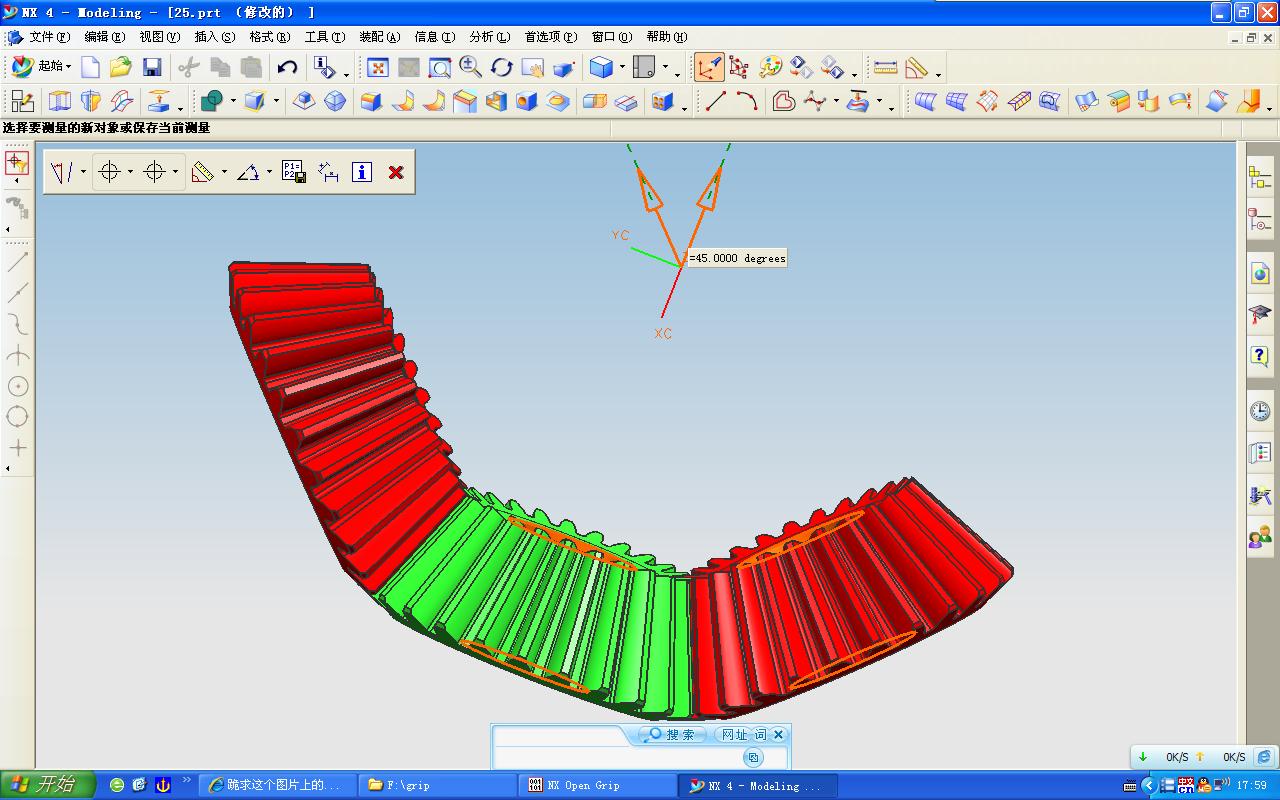Image resolution: width=1280 pixels, height=800 pixels.
Task: Select the Pan hand icon
Action: tap(533, 67)
